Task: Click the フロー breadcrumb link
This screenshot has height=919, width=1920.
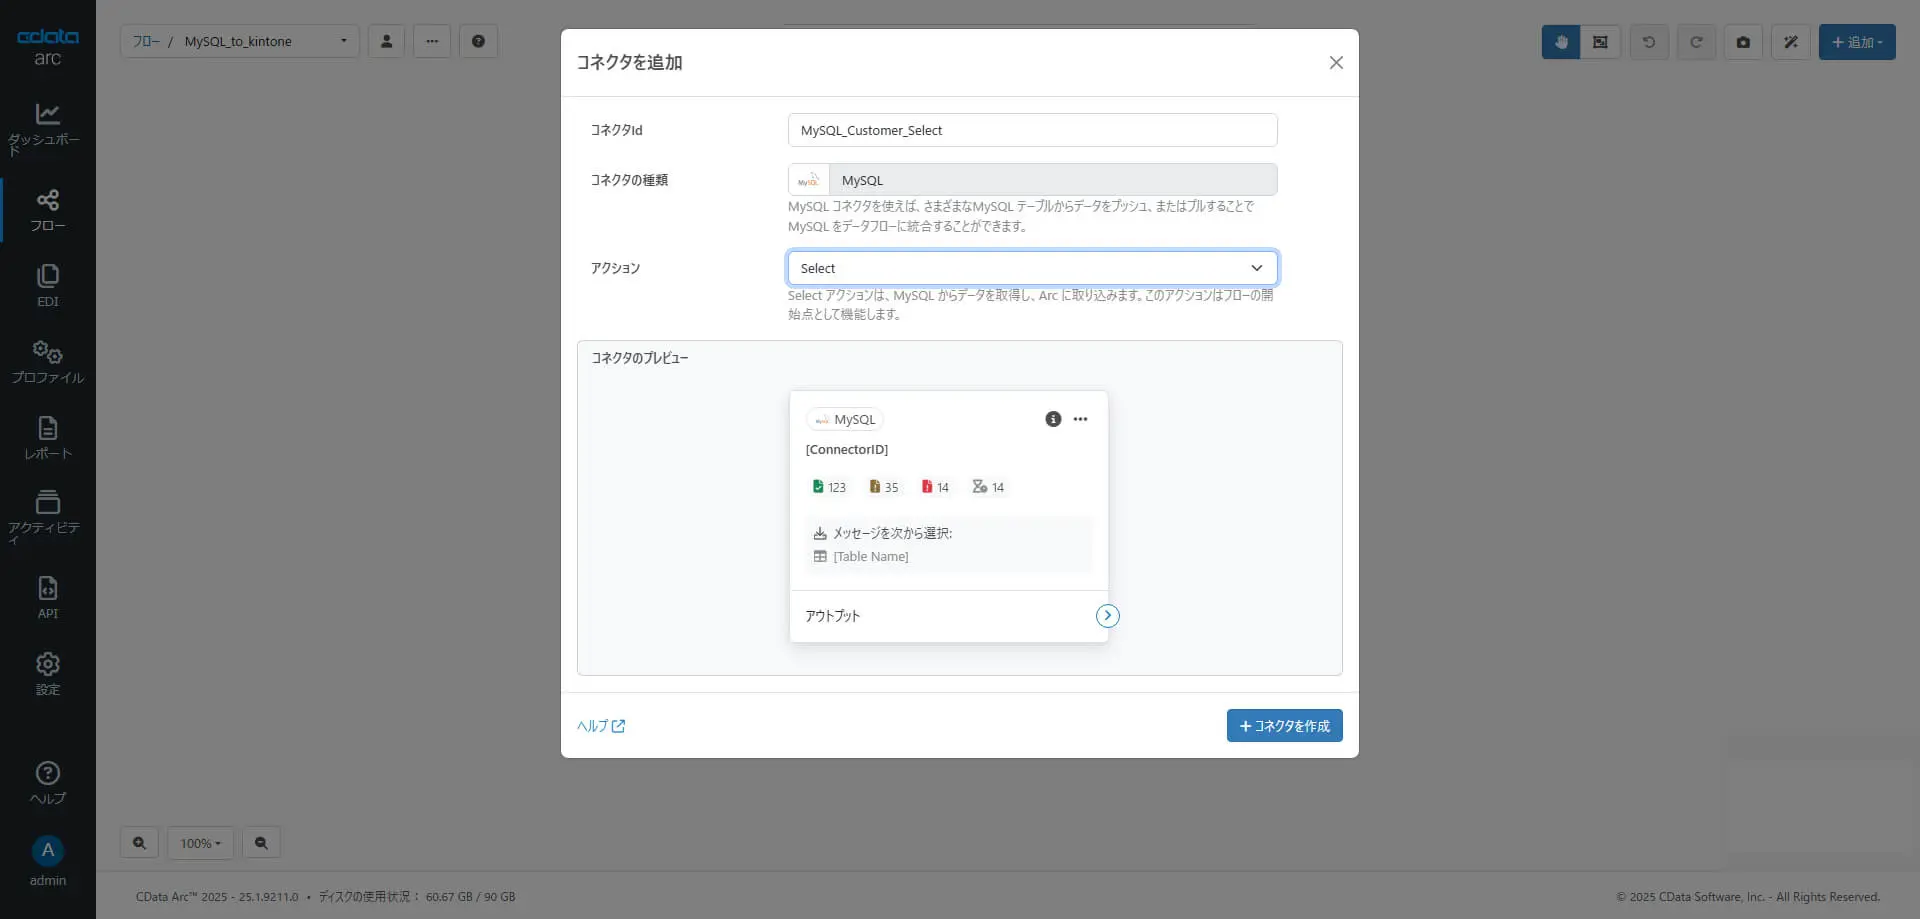Action: click(x=146, y=41)
